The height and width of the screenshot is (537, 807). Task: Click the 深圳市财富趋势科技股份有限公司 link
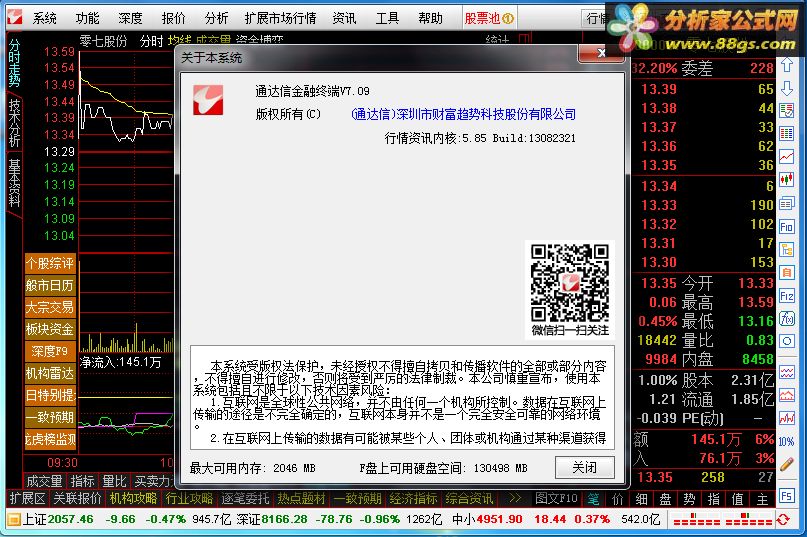(463, 114)
